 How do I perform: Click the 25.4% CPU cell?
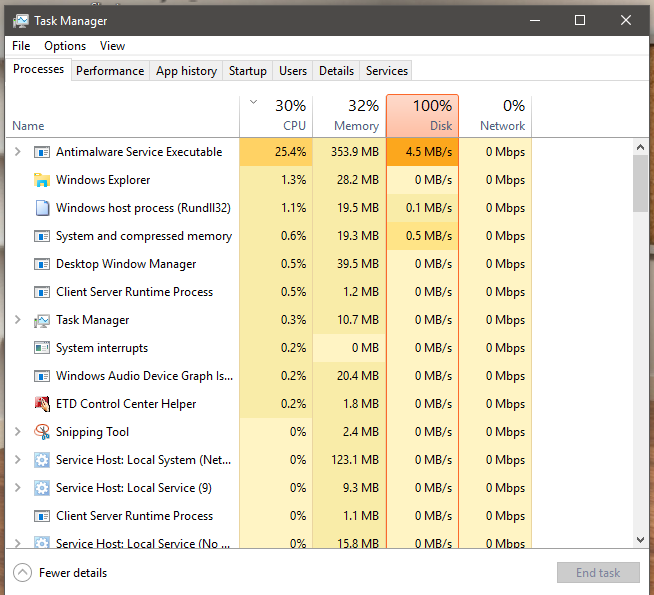point(276,152)
